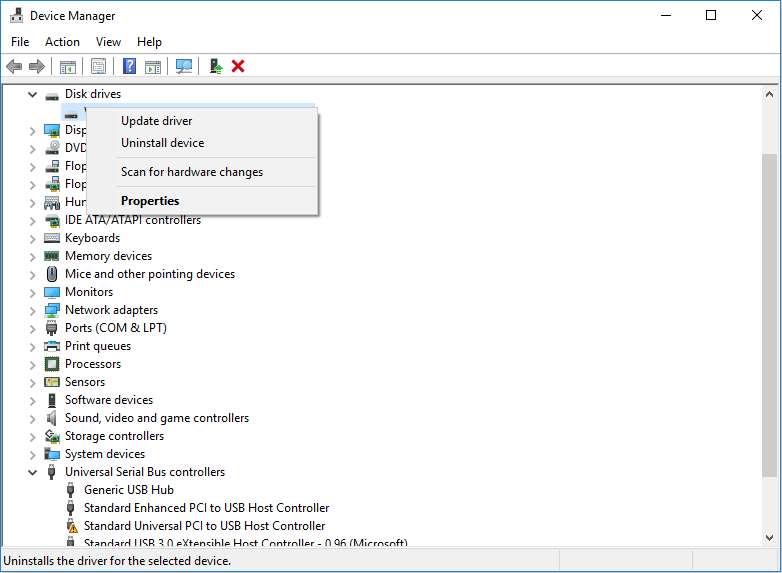Toggle the action pane toolbar icon

click(x=153, y=66)
